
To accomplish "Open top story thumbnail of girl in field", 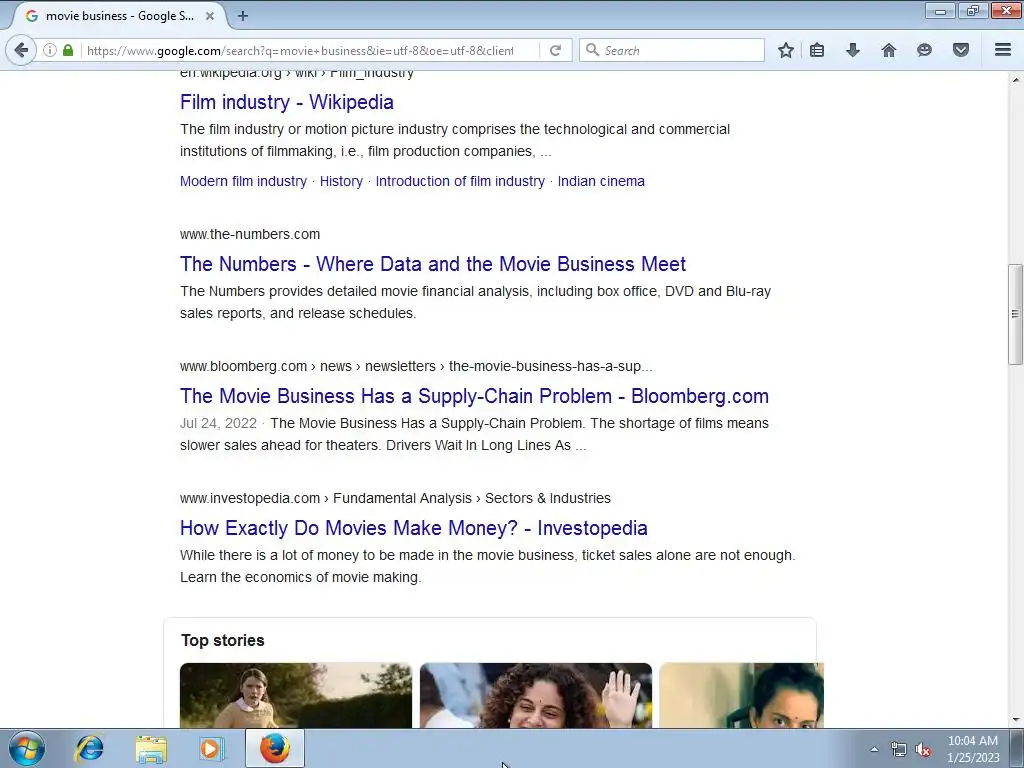I will click(x=296, y=696).
